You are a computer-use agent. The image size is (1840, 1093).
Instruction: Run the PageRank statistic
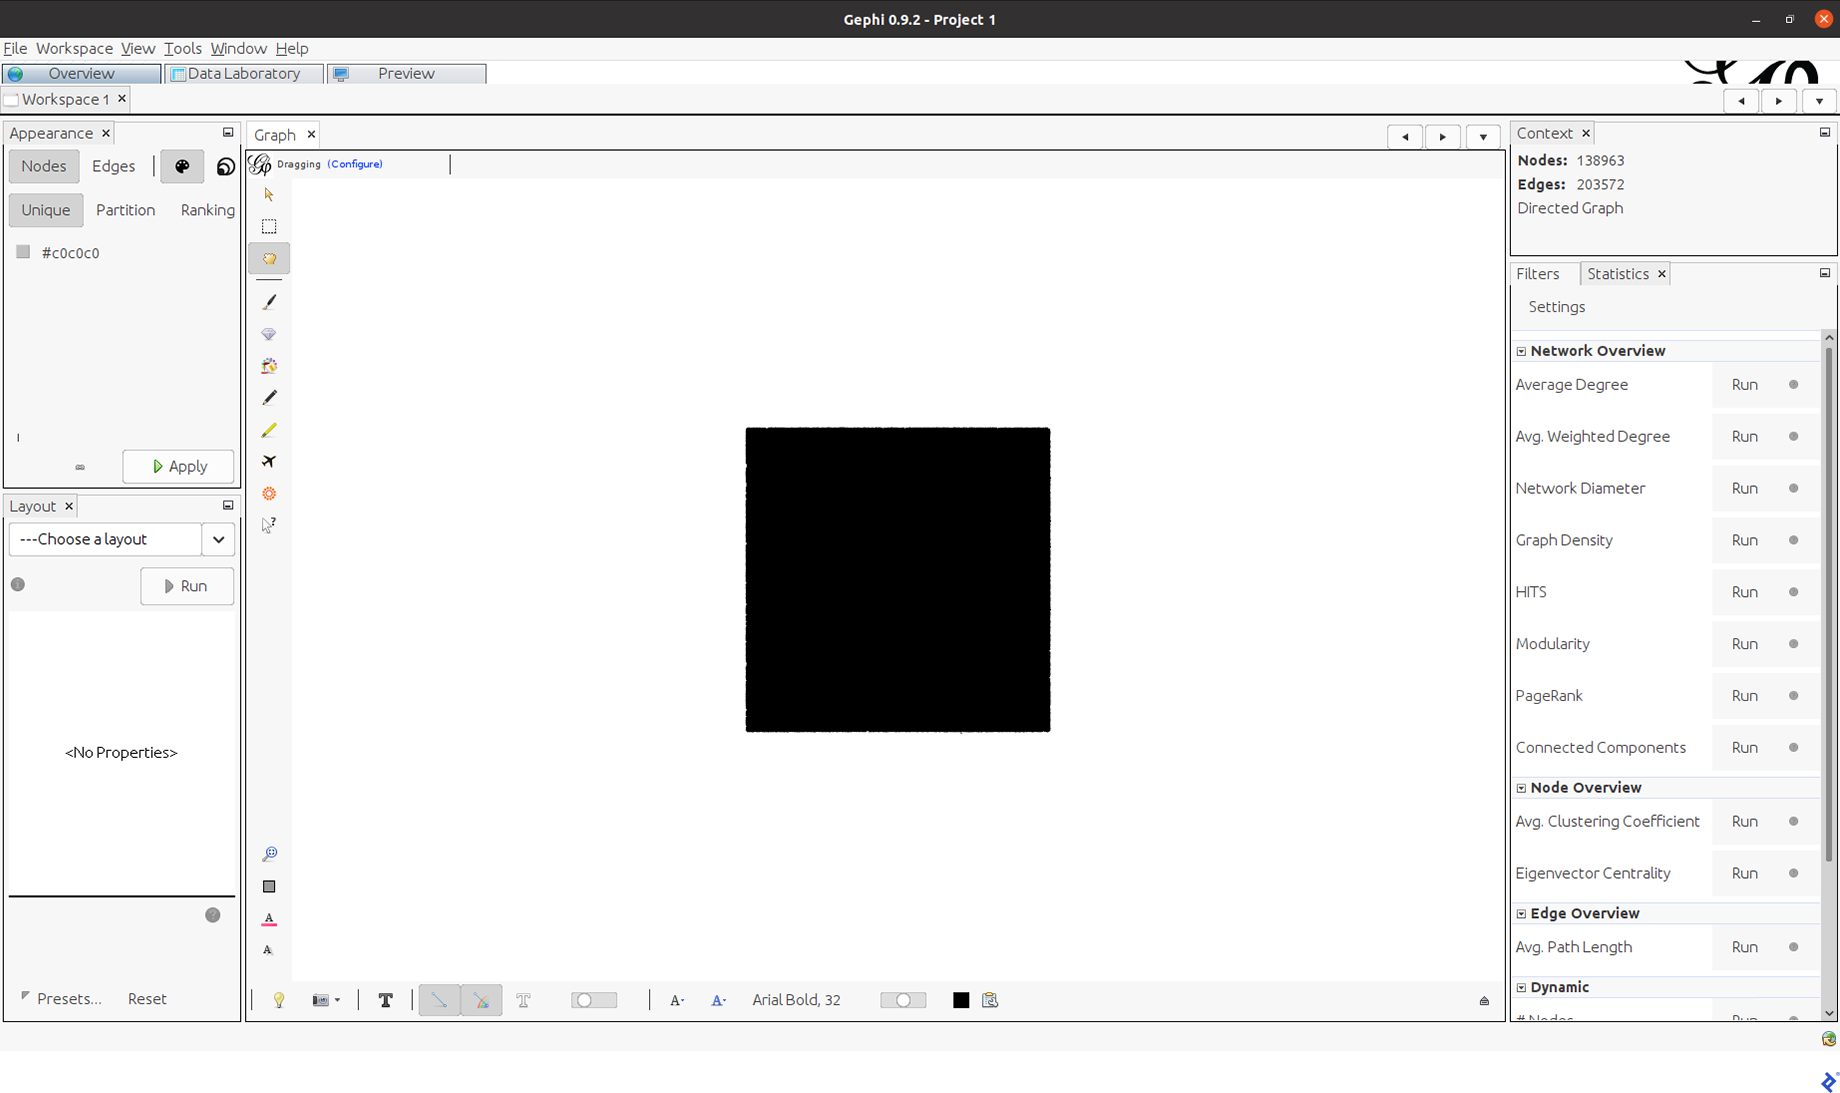click(x=1745, y=696)
